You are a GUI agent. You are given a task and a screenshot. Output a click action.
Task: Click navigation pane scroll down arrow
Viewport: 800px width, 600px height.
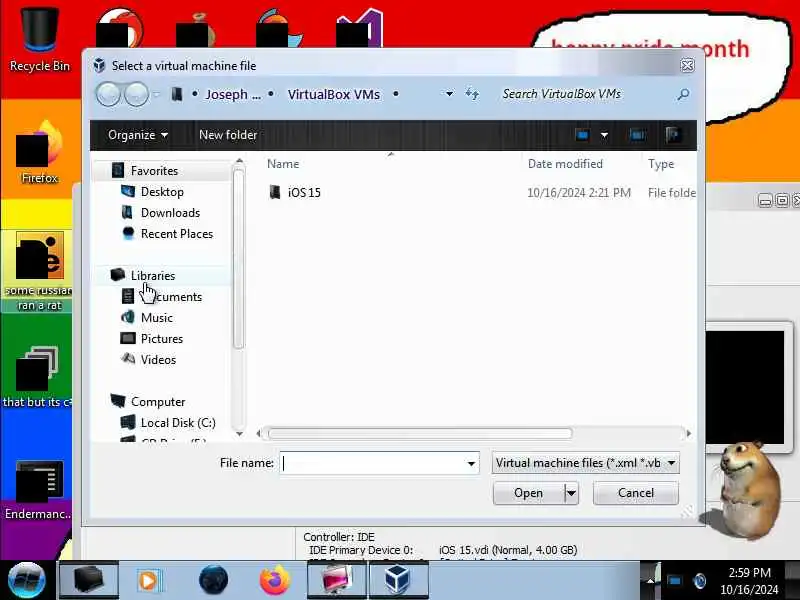click(x=239, y=434)
